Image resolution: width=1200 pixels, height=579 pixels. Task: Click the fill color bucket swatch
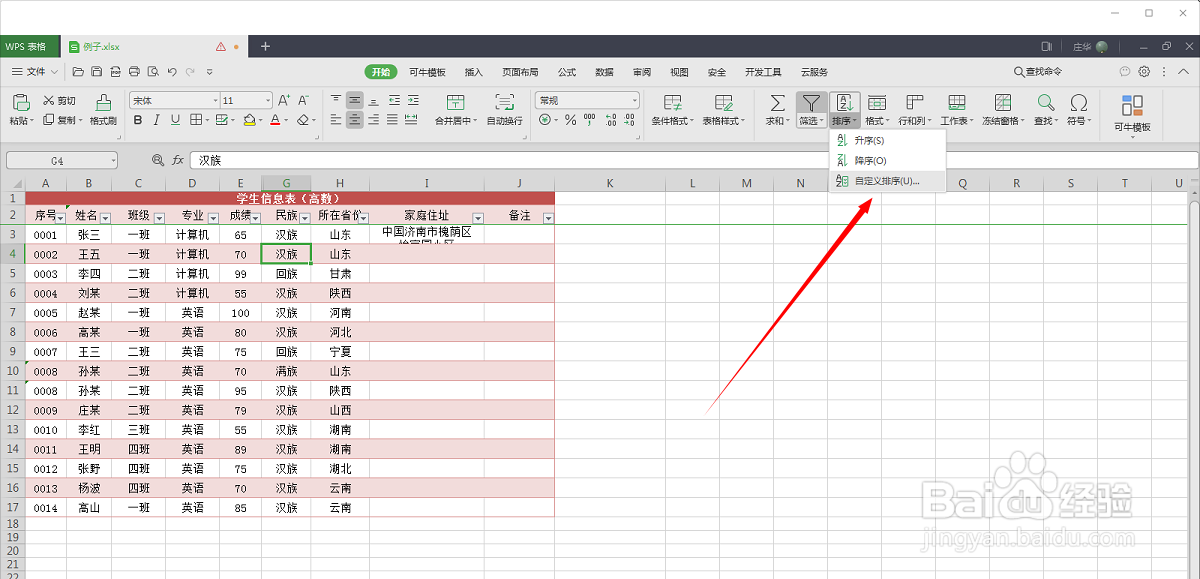pos(249,120)
